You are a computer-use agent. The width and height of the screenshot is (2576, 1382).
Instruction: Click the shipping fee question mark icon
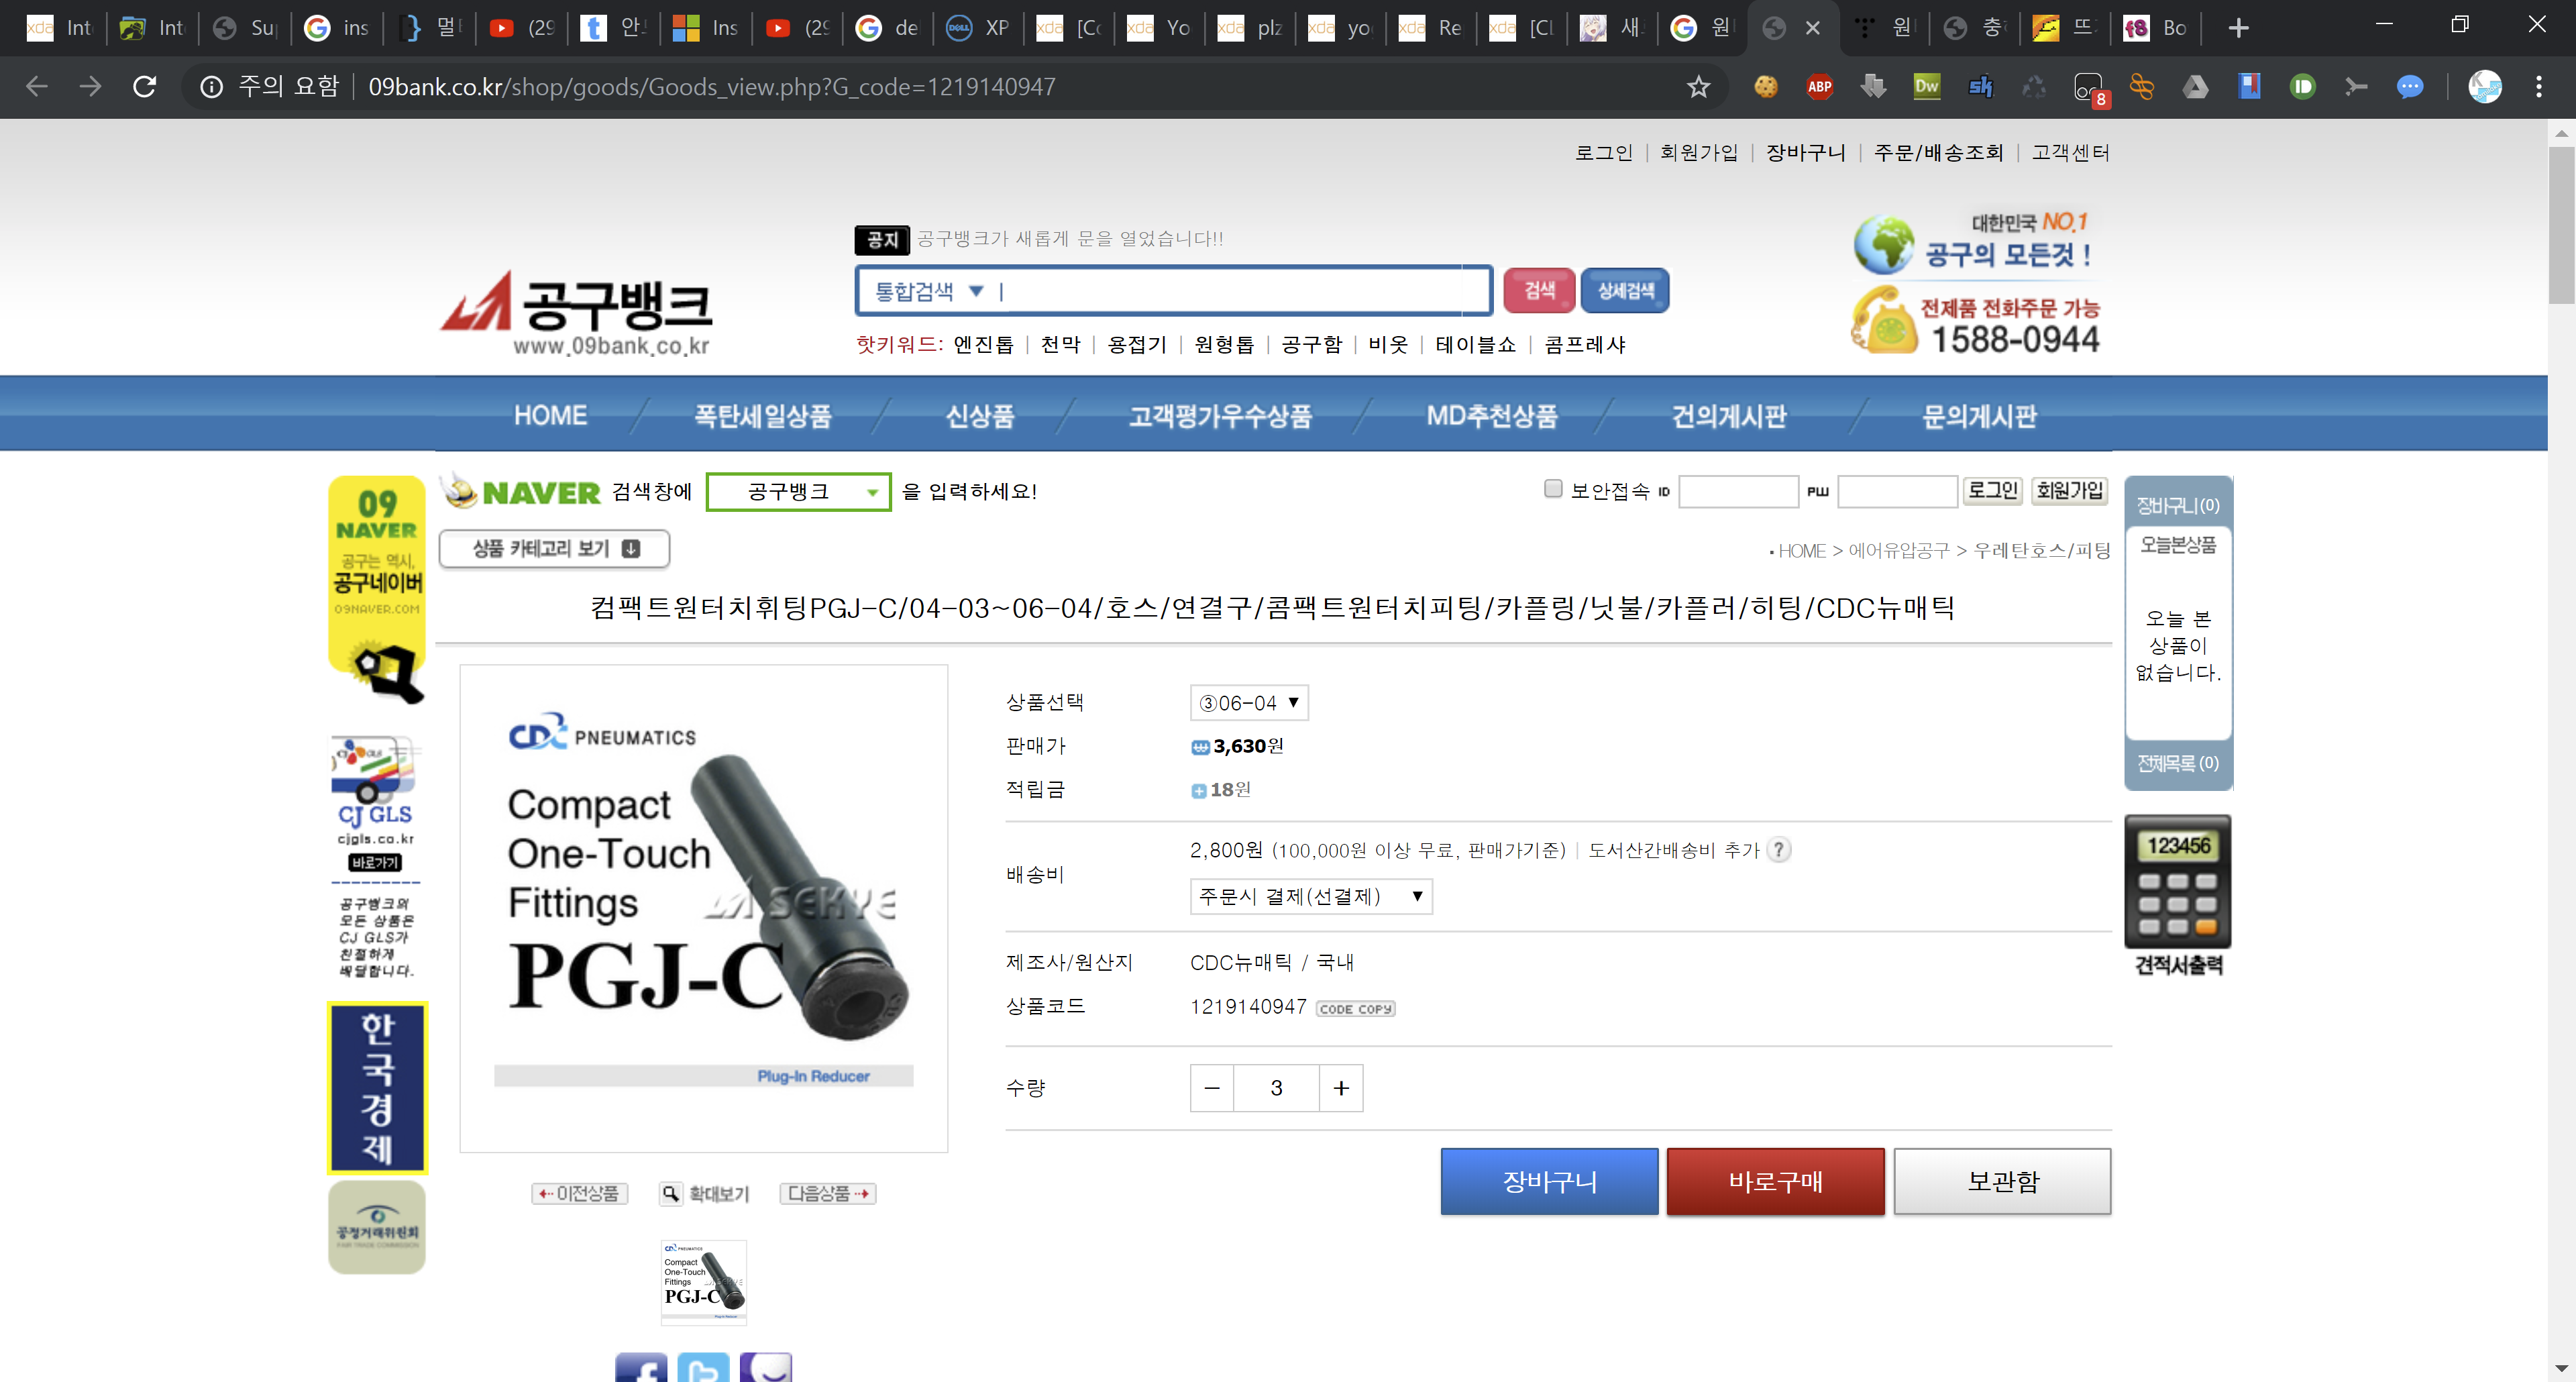[1778, 850]
